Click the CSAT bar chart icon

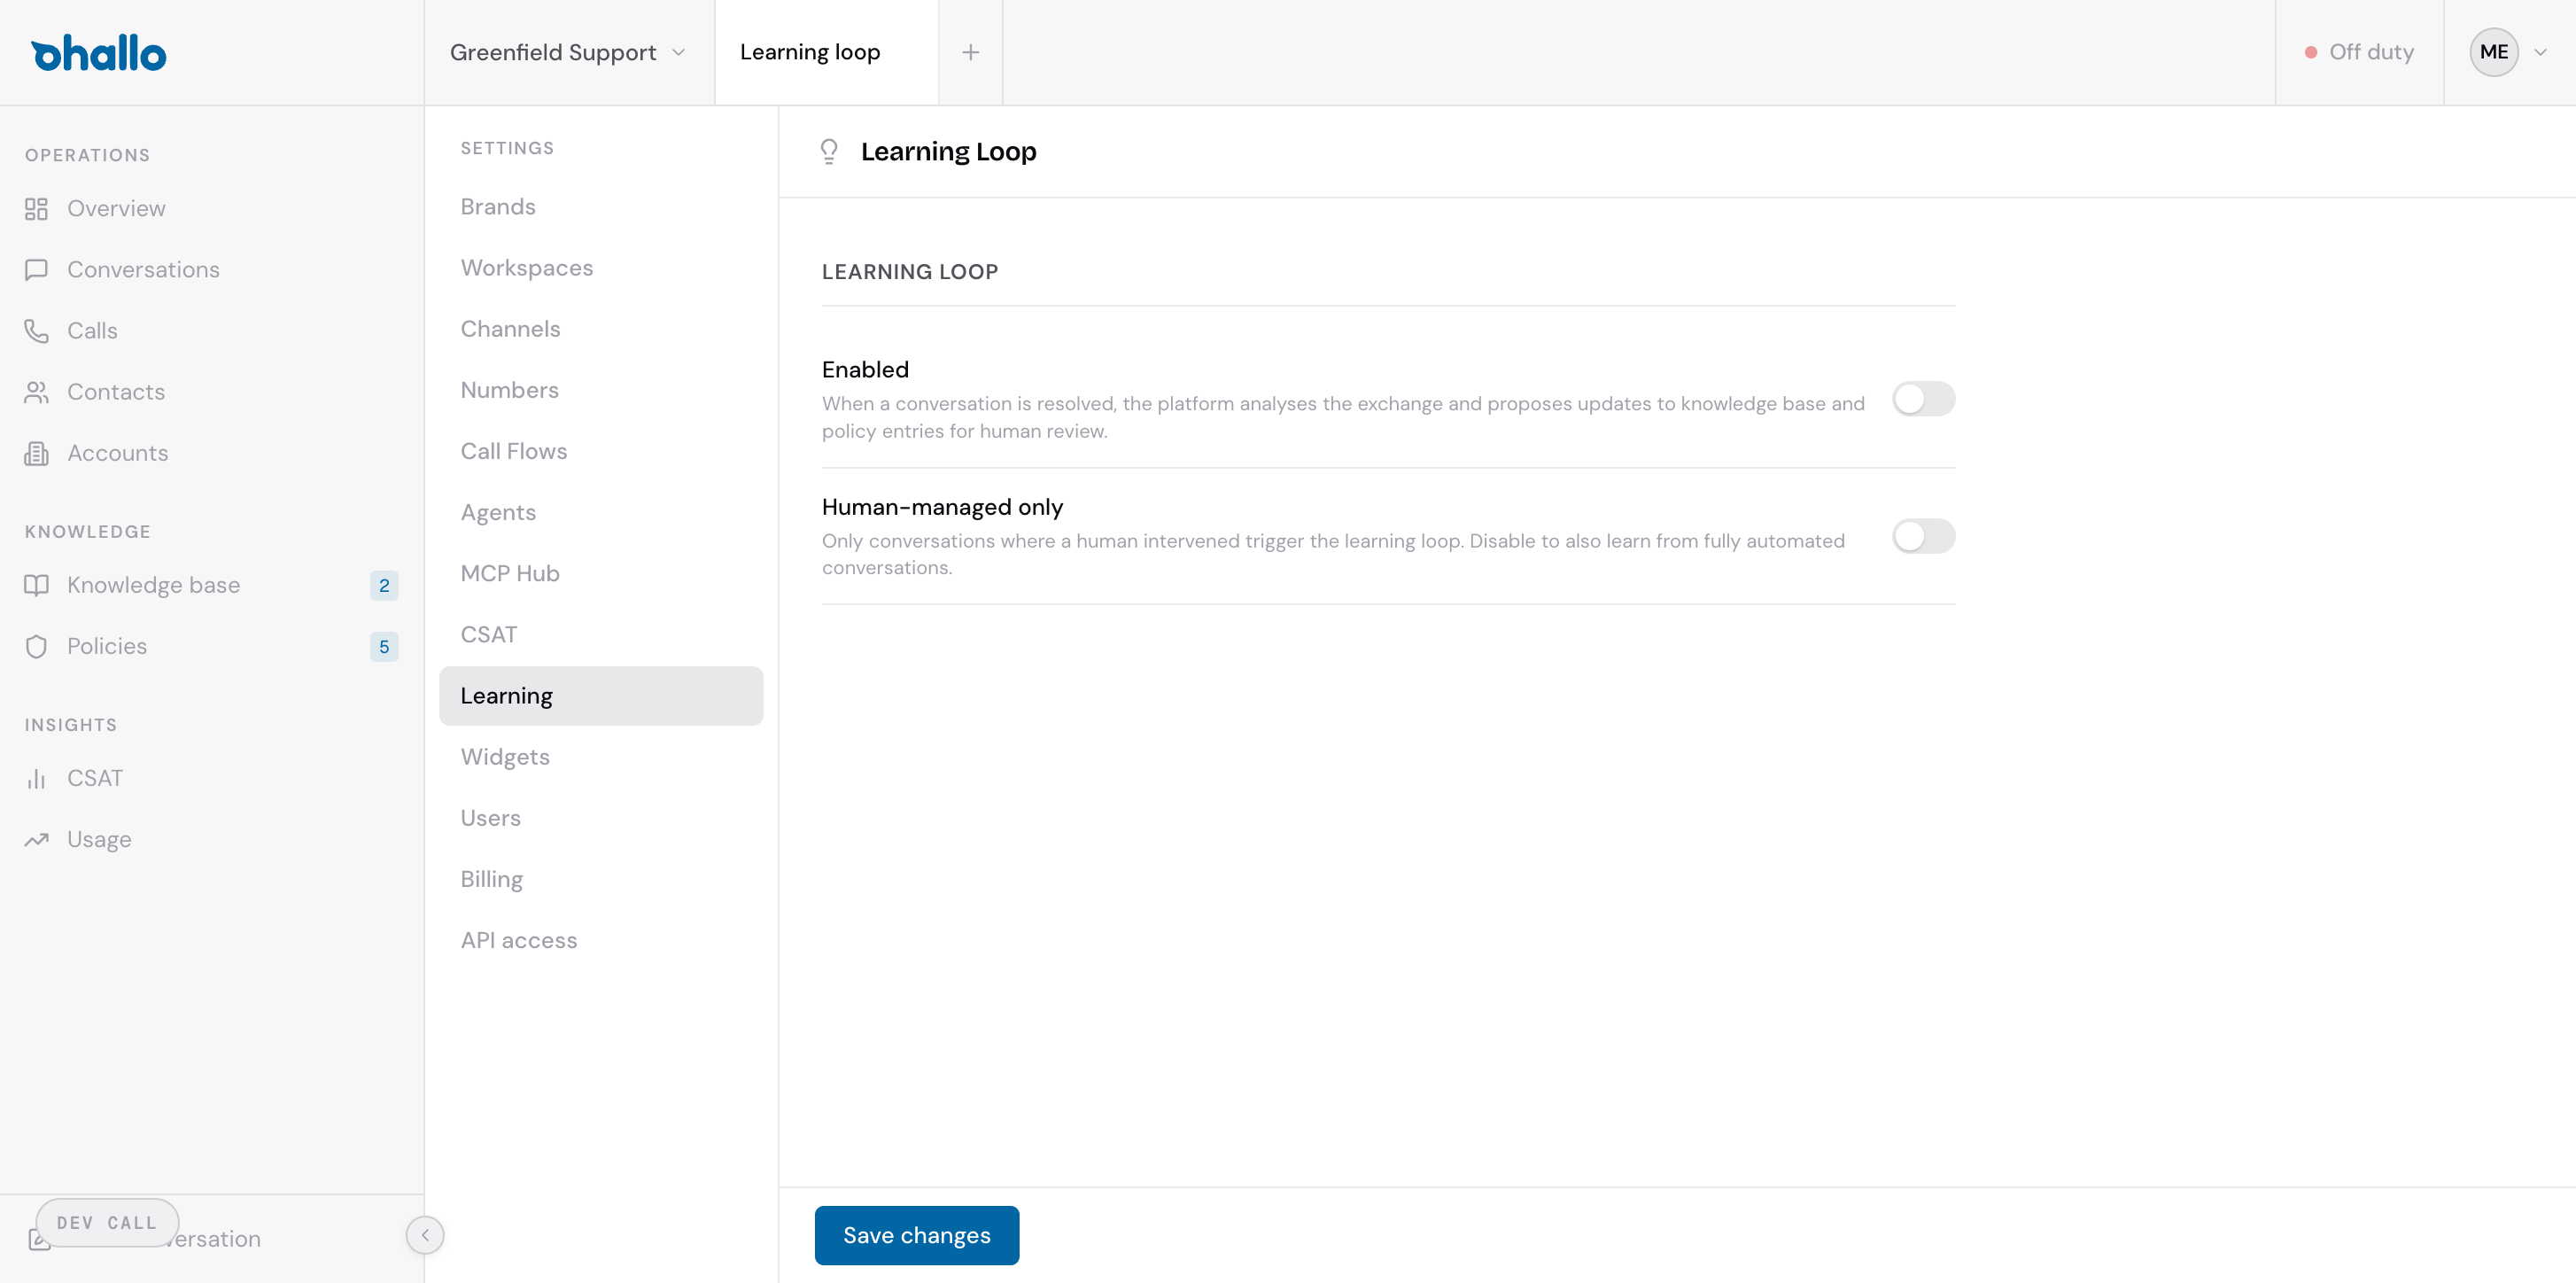click(x=36, y=778)
